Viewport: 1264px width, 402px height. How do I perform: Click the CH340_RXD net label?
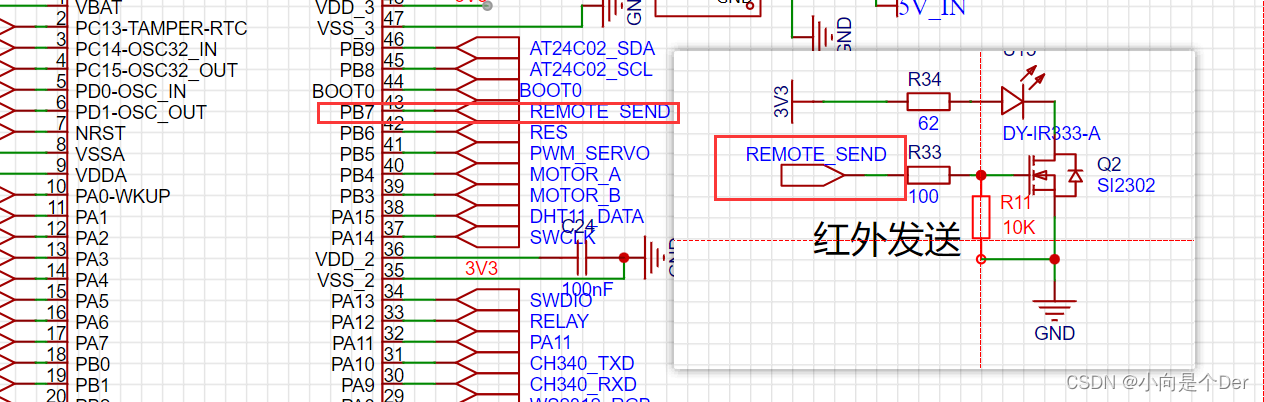click(x=583, y=384)
